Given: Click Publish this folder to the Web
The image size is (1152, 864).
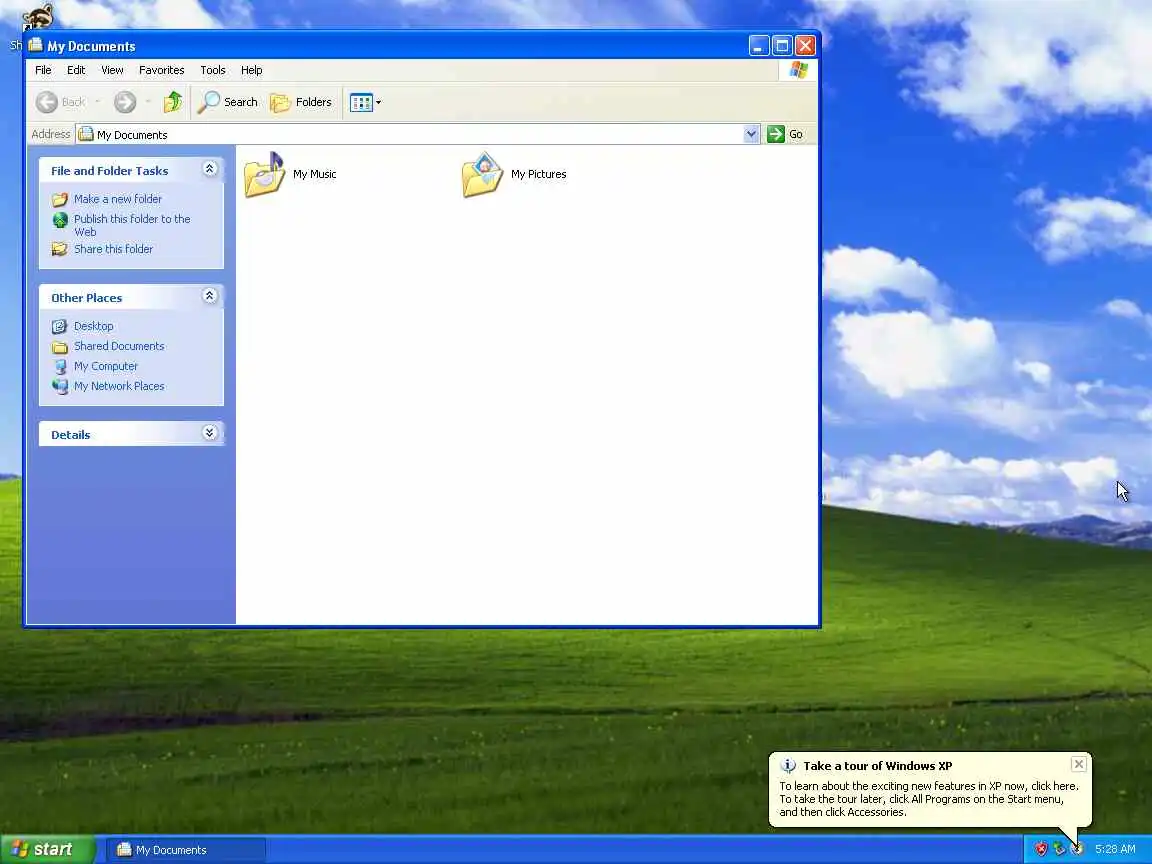Looking at the screenshot, I should [x=132, y=226].
